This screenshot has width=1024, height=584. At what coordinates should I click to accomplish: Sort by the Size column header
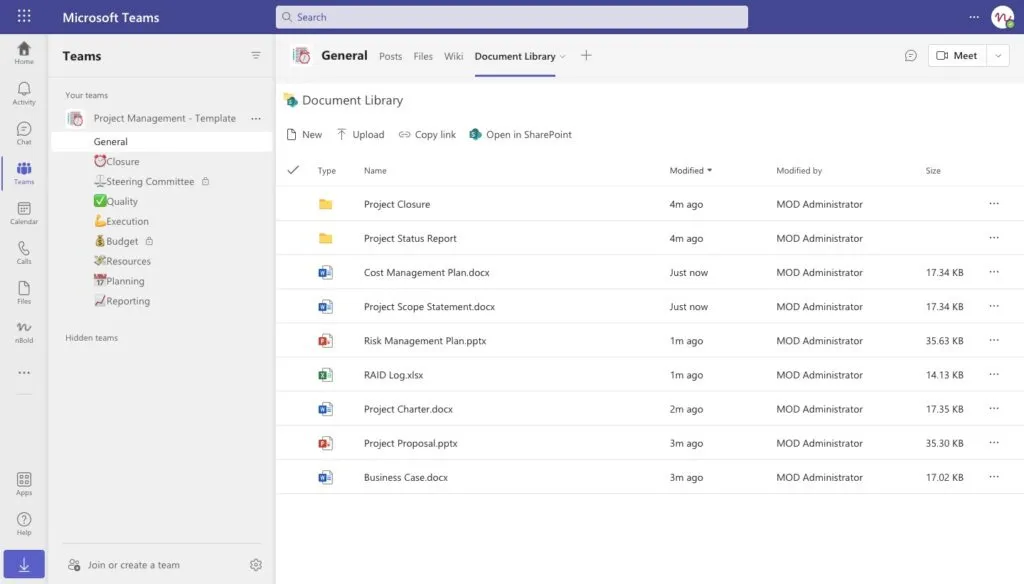tap(933, 170)
